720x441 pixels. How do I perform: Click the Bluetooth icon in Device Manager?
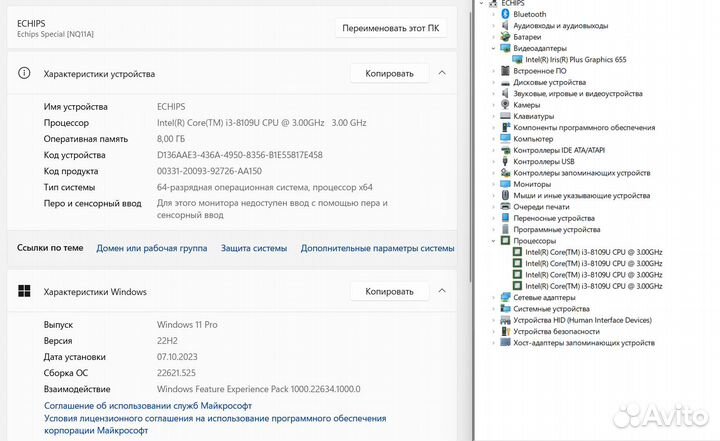pos(506,14)
